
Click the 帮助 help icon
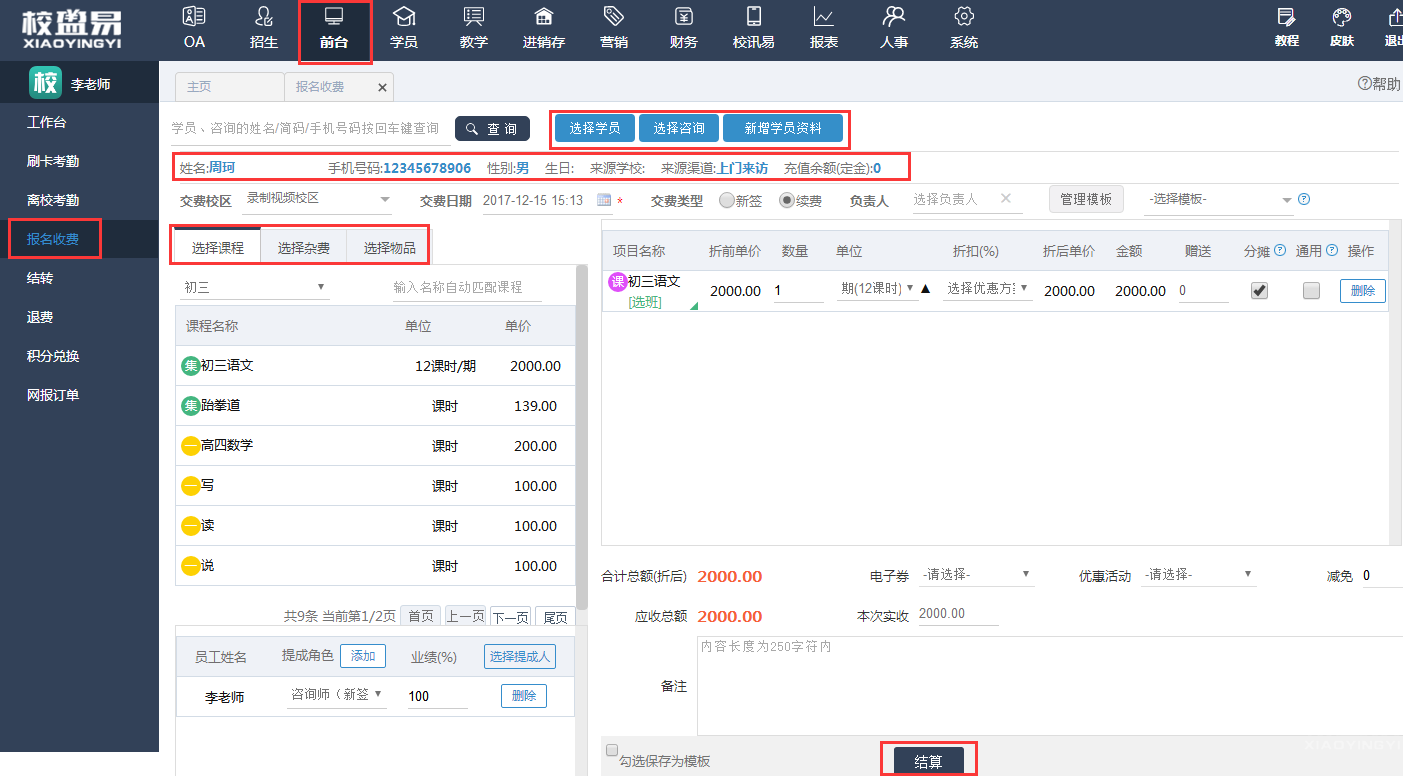[1364, 84]
